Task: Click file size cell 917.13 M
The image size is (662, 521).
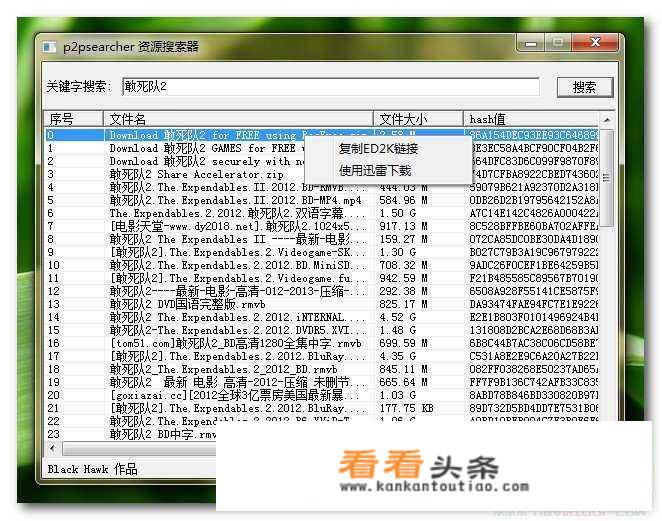Action: point(403,226)
